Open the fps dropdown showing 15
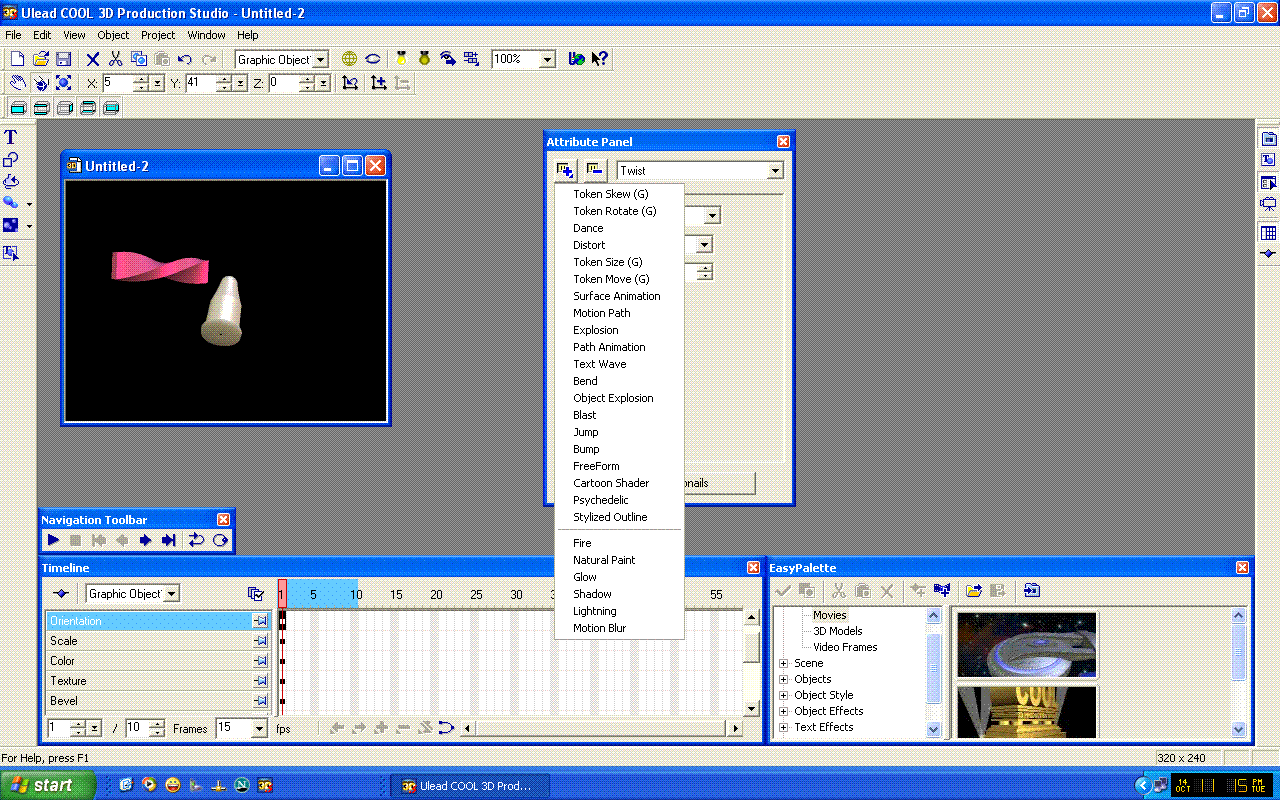Screen dimensions: 1280x800 (259, 729)
